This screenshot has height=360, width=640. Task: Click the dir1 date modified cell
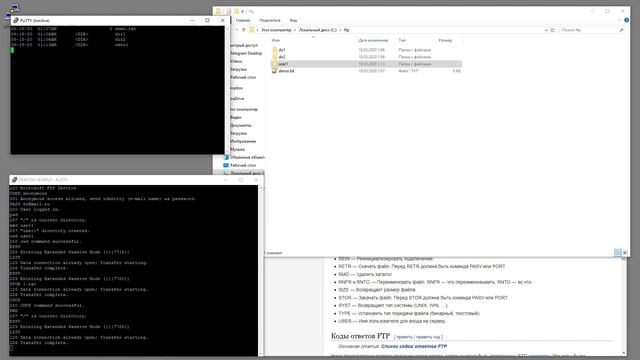click(371, 50)
